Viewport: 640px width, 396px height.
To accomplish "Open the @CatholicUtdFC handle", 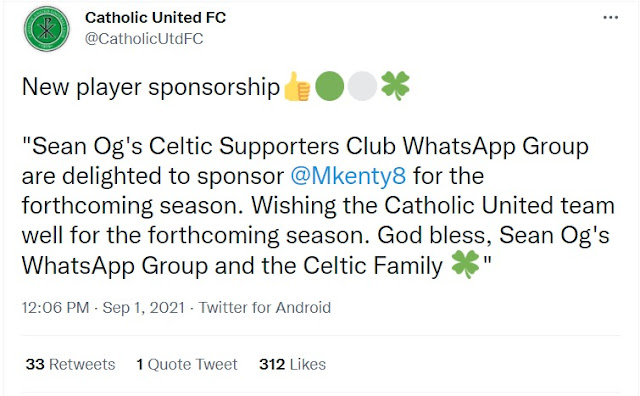I will (144, 39).
